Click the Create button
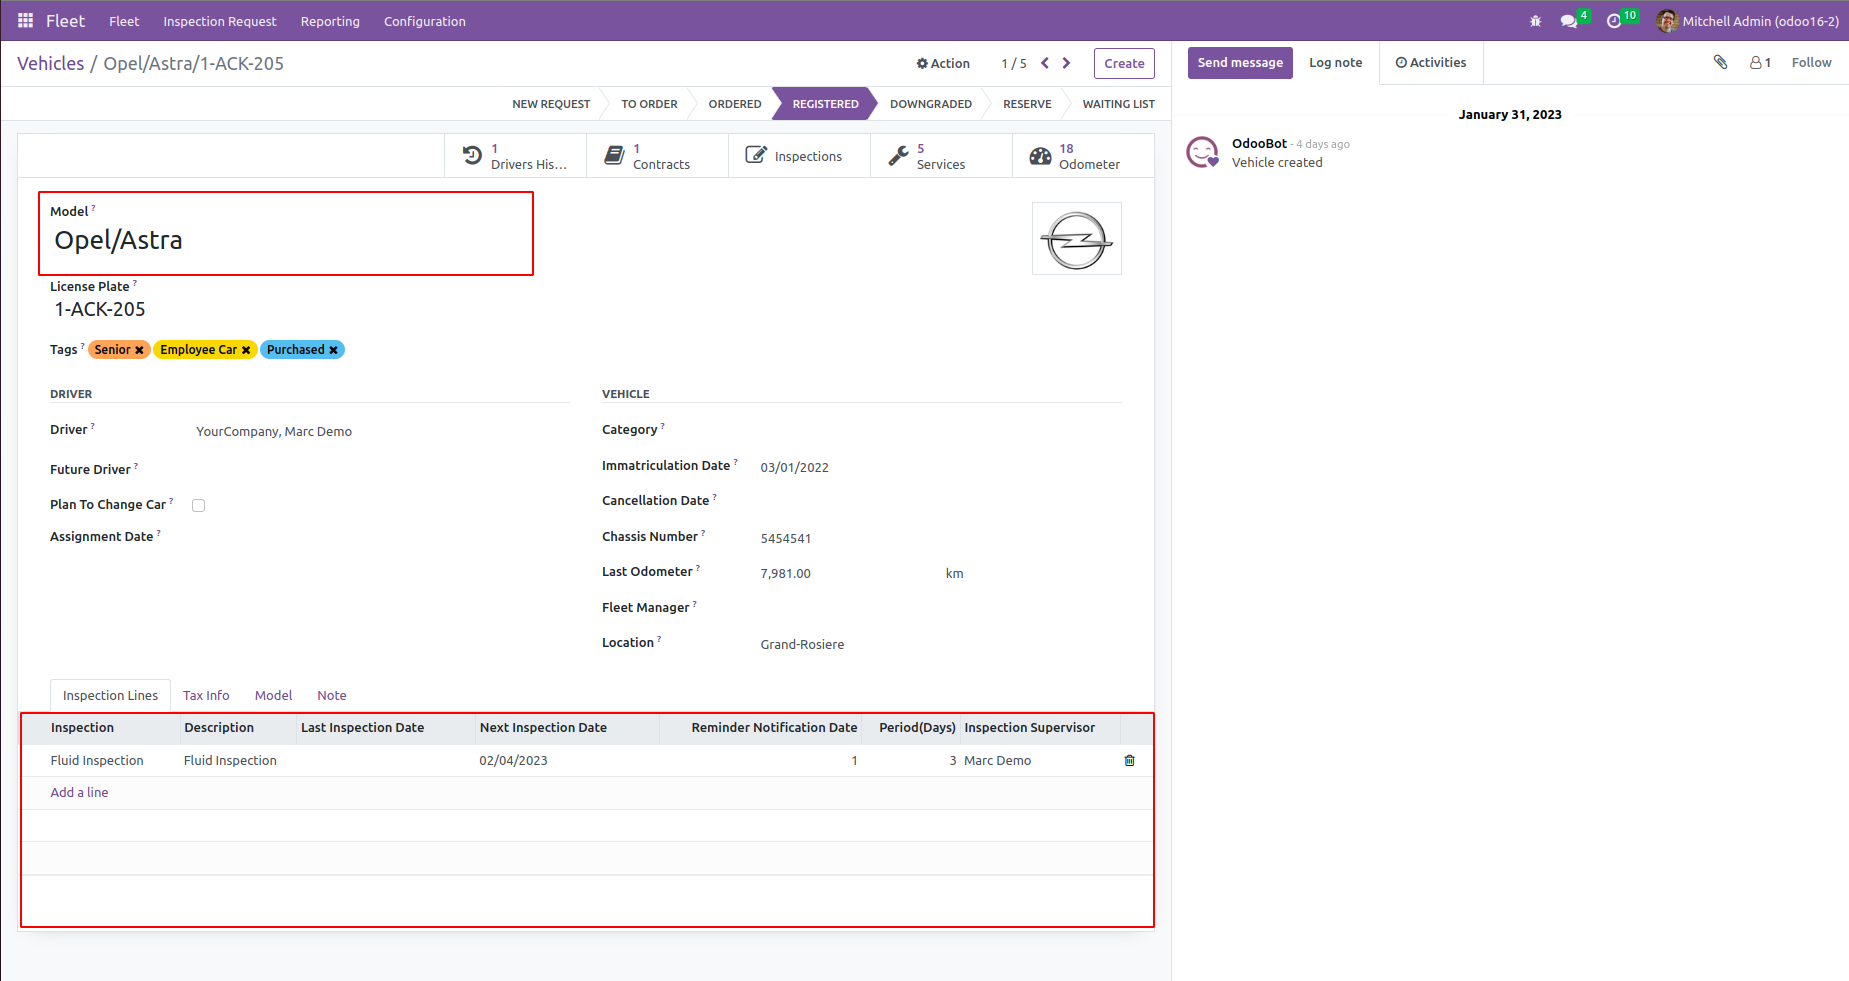The height and width of the screenshot is (981, 1849). (x=1124, y=63)
